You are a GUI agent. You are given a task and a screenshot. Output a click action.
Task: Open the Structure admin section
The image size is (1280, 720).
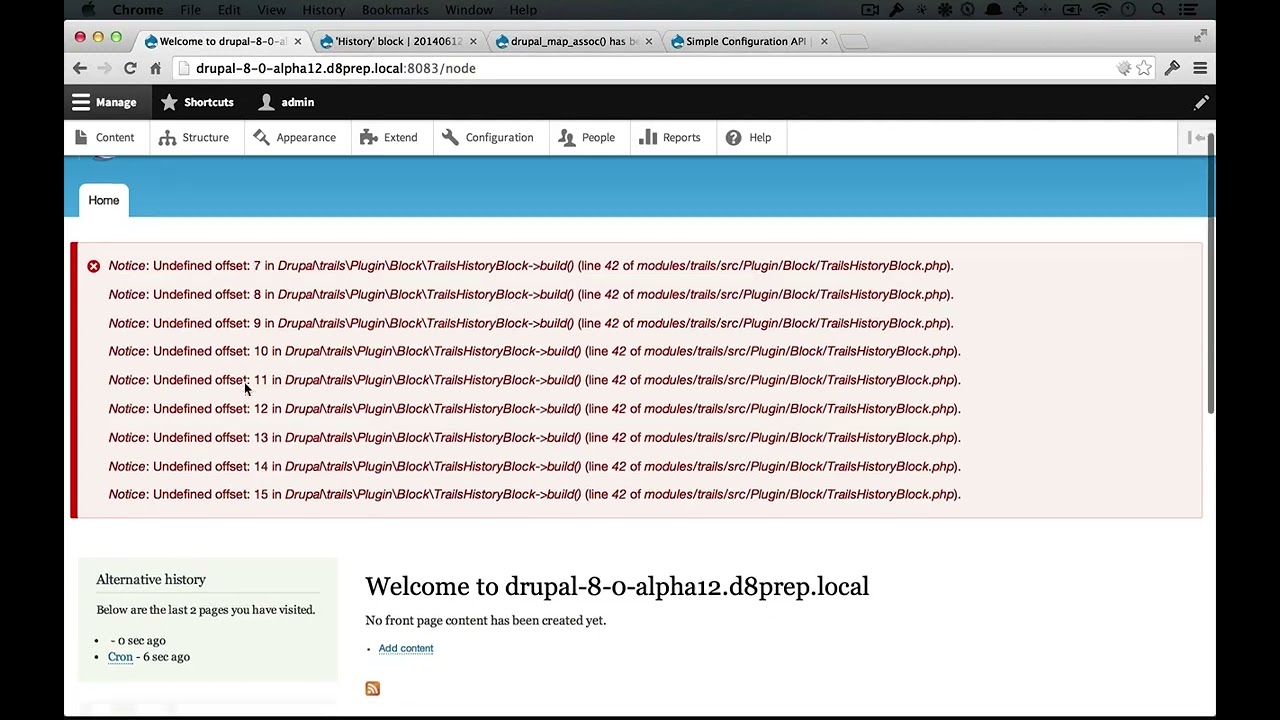click(194, 137)
